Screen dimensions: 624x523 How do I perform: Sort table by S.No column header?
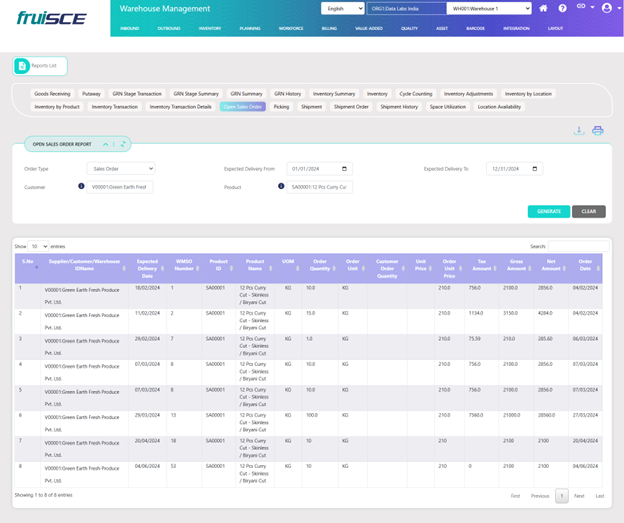[x=28, y=264]
